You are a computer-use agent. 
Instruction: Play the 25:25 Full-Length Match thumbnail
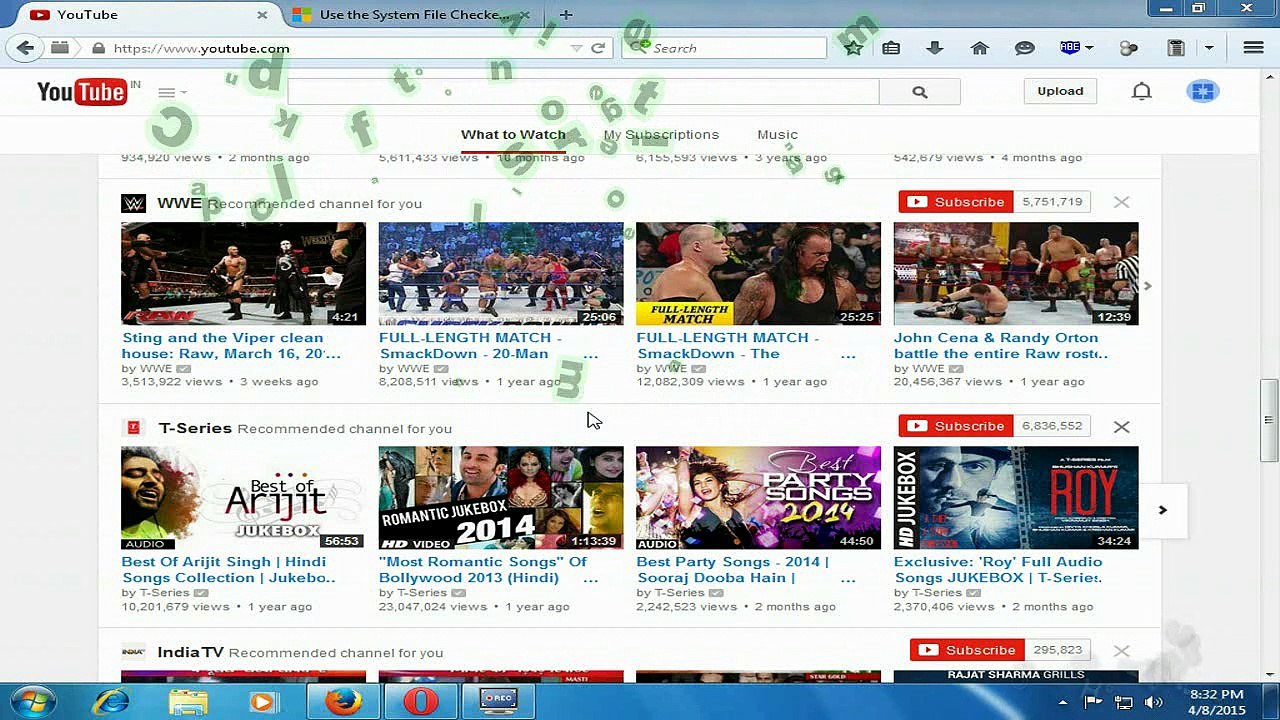tap(758, 274)
